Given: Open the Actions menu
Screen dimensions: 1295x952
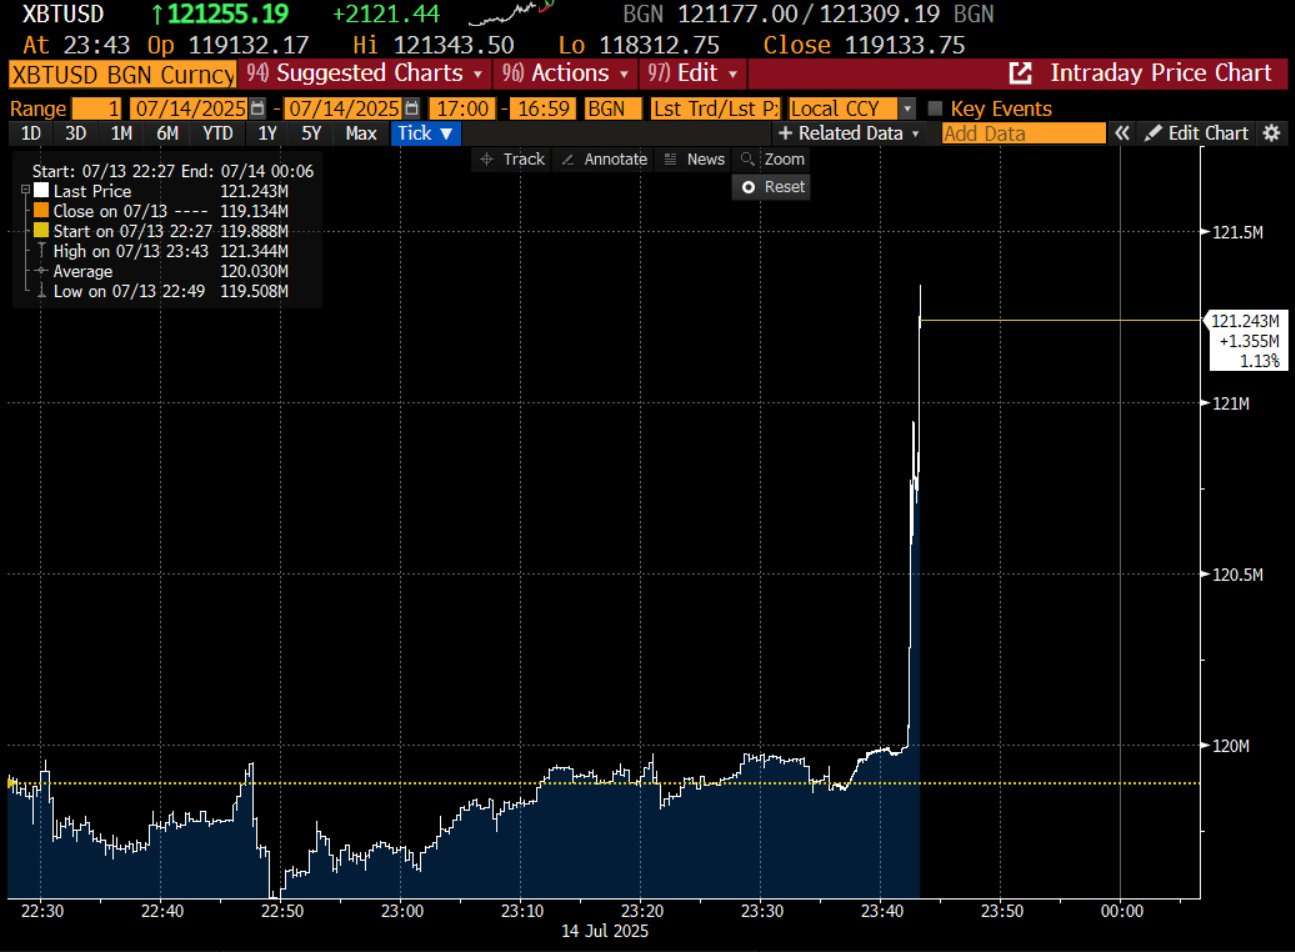Looking at the screenshot, I should tap(566, 73).
